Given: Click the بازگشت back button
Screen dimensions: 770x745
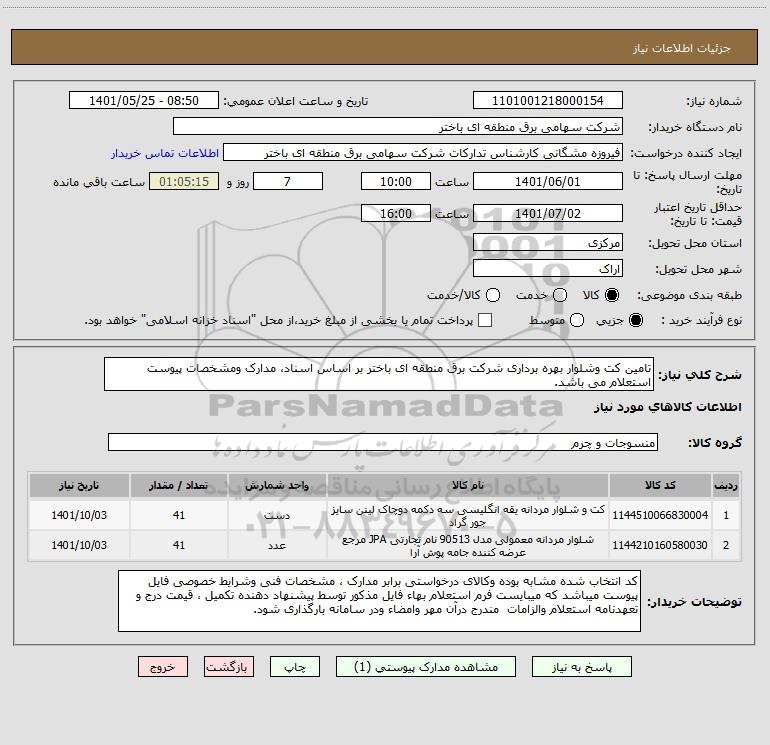Looking at the screenshot, I should pos(229,667).
